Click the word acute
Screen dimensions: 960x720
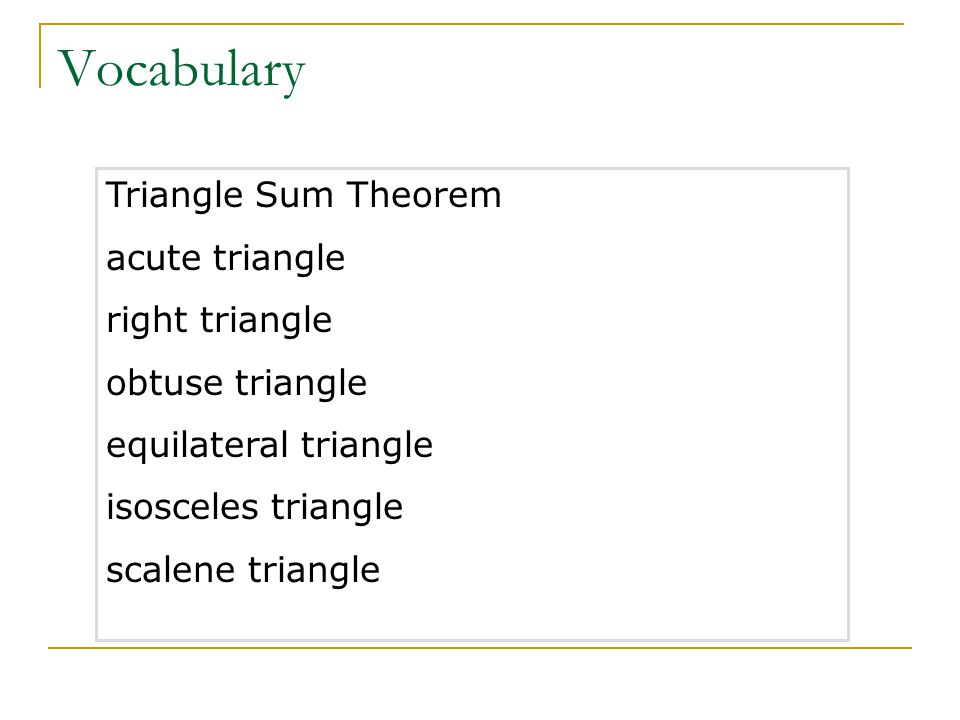[153, 258]
